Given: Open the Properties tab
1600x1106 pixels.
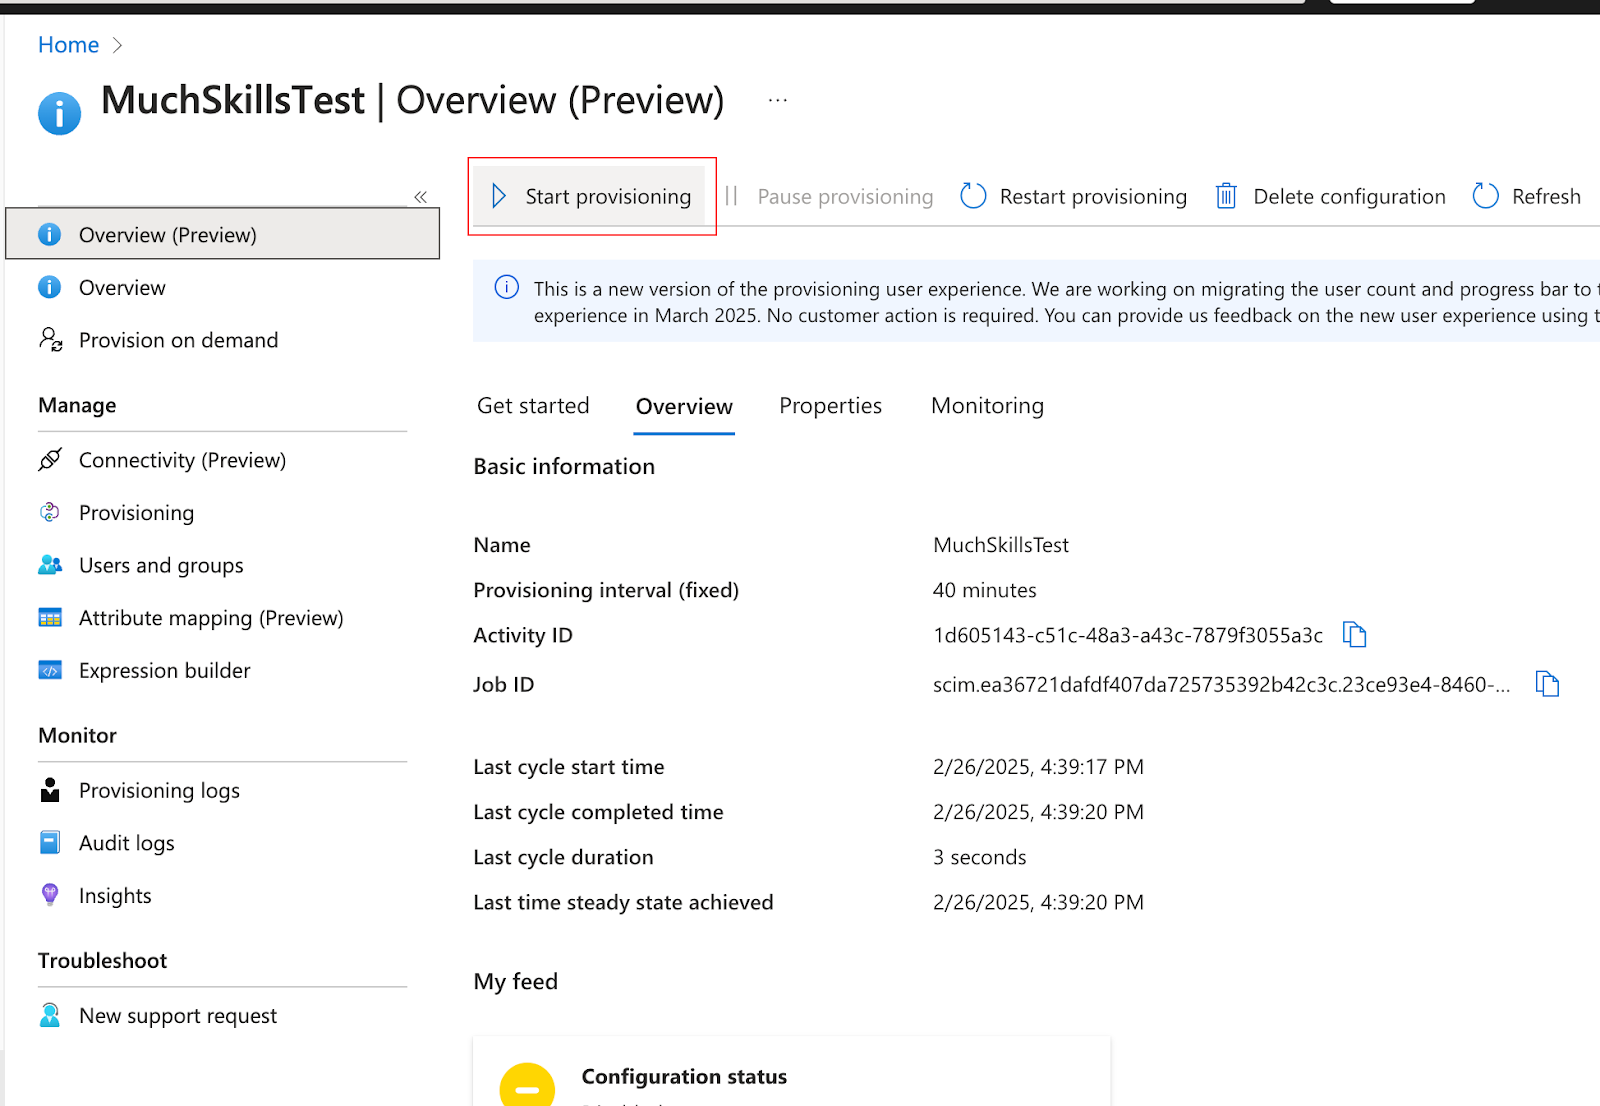Looking at the screenshot, I should [830, 406].
